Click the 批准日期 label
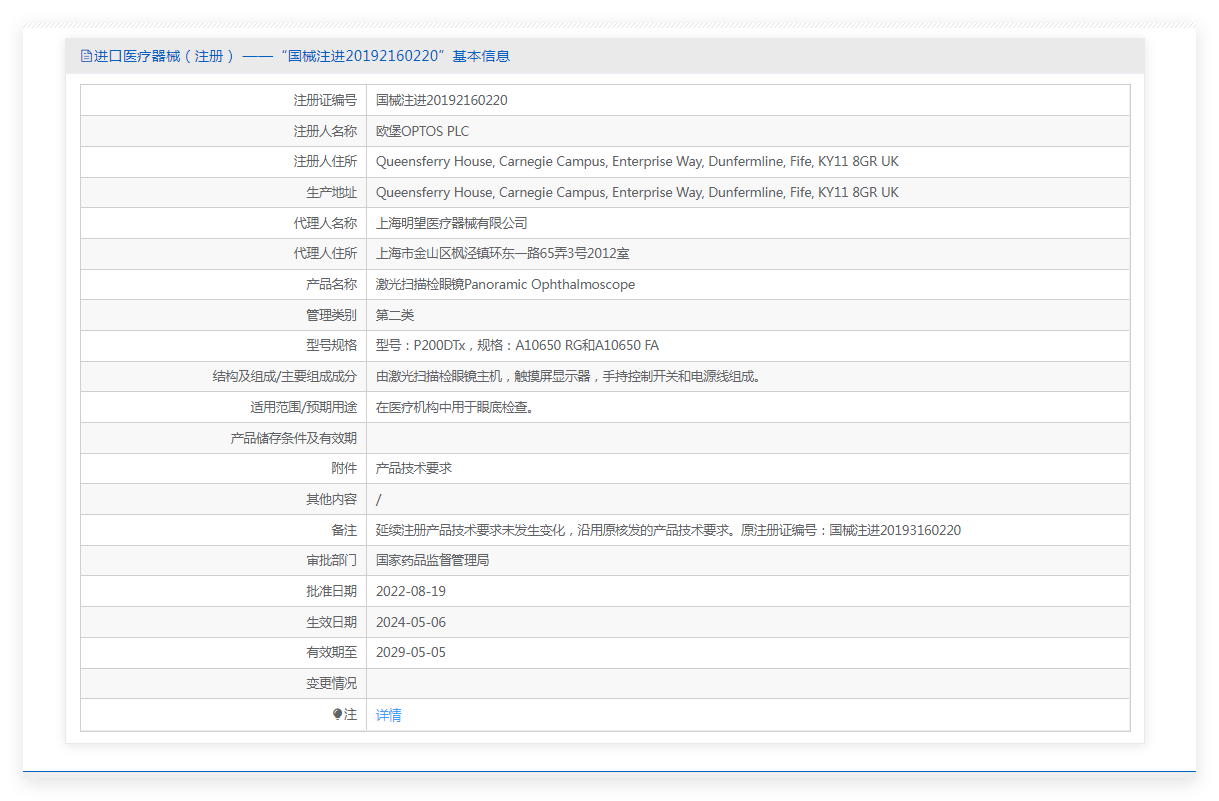The image size is (1219, 801). [x=331, y=591]
